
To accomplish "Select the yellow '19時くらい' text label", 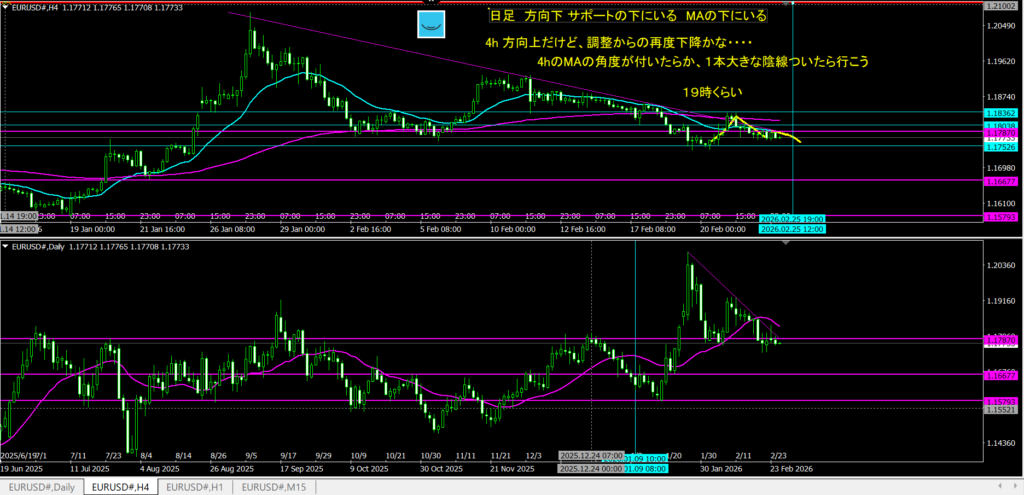I will (708, 92).
